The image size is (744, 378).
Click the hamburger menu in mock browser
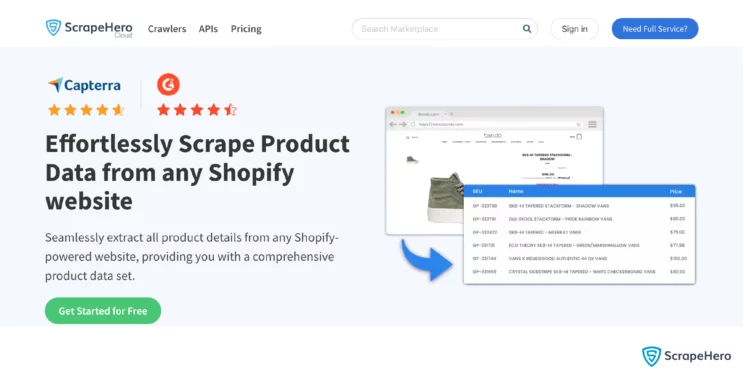pyautogui.click(x=592, y=124)
